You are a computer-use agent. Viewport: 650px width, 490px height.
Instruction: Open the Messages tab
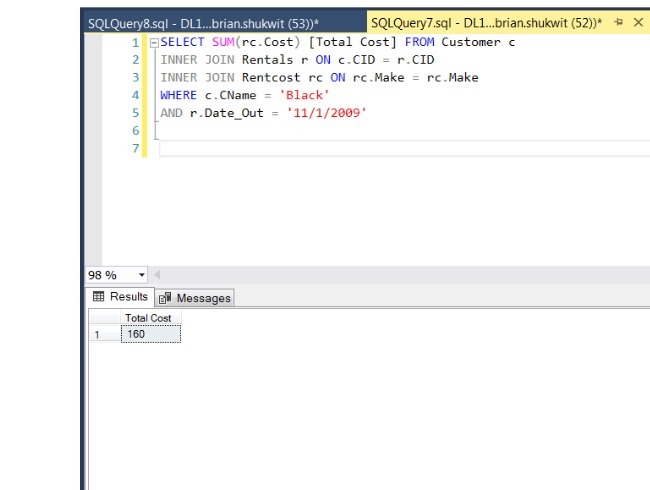195,298
